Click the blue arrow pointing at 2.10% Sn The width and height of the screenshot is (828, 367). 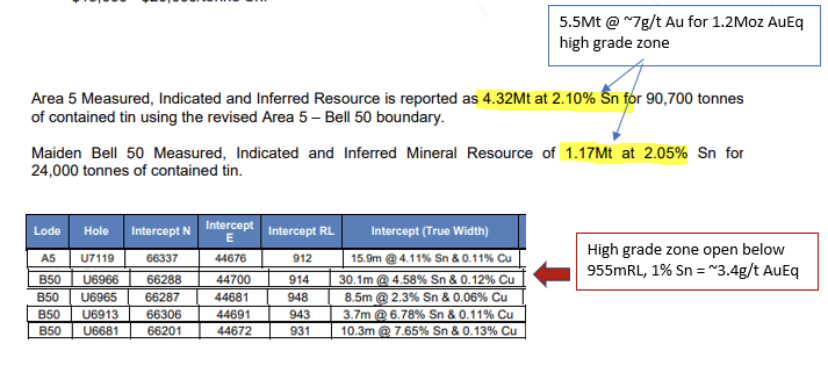(x=622, y=77)
